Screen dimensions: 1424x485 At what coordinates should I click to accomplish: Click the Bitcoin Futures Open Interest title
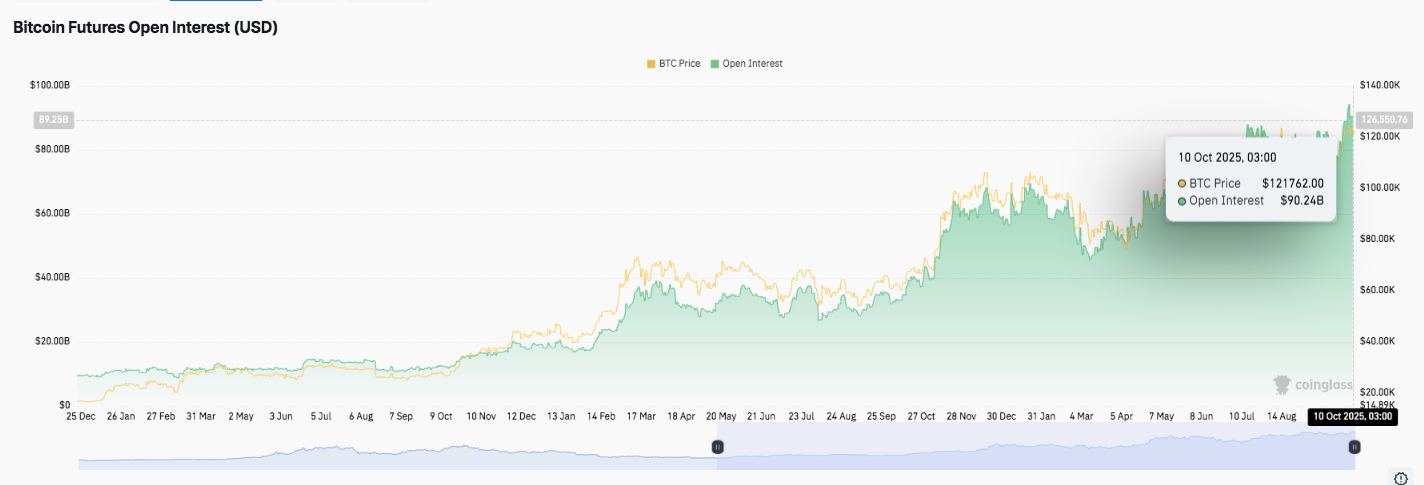145,27
